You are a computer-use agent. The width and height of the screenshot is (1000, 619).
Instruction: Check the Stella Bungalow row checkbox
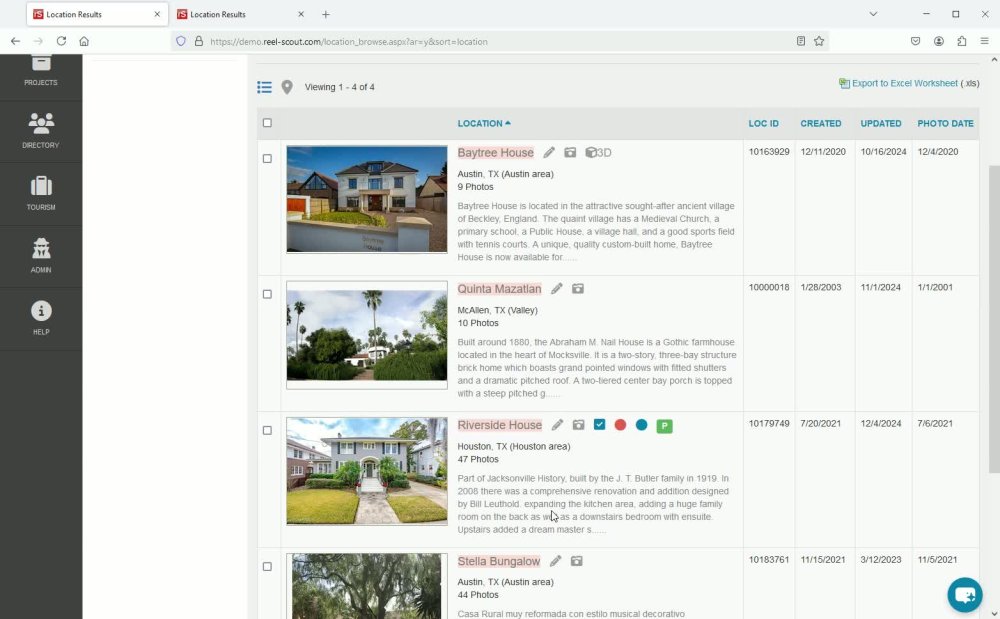pyautogui.click(x=267, y=567)
